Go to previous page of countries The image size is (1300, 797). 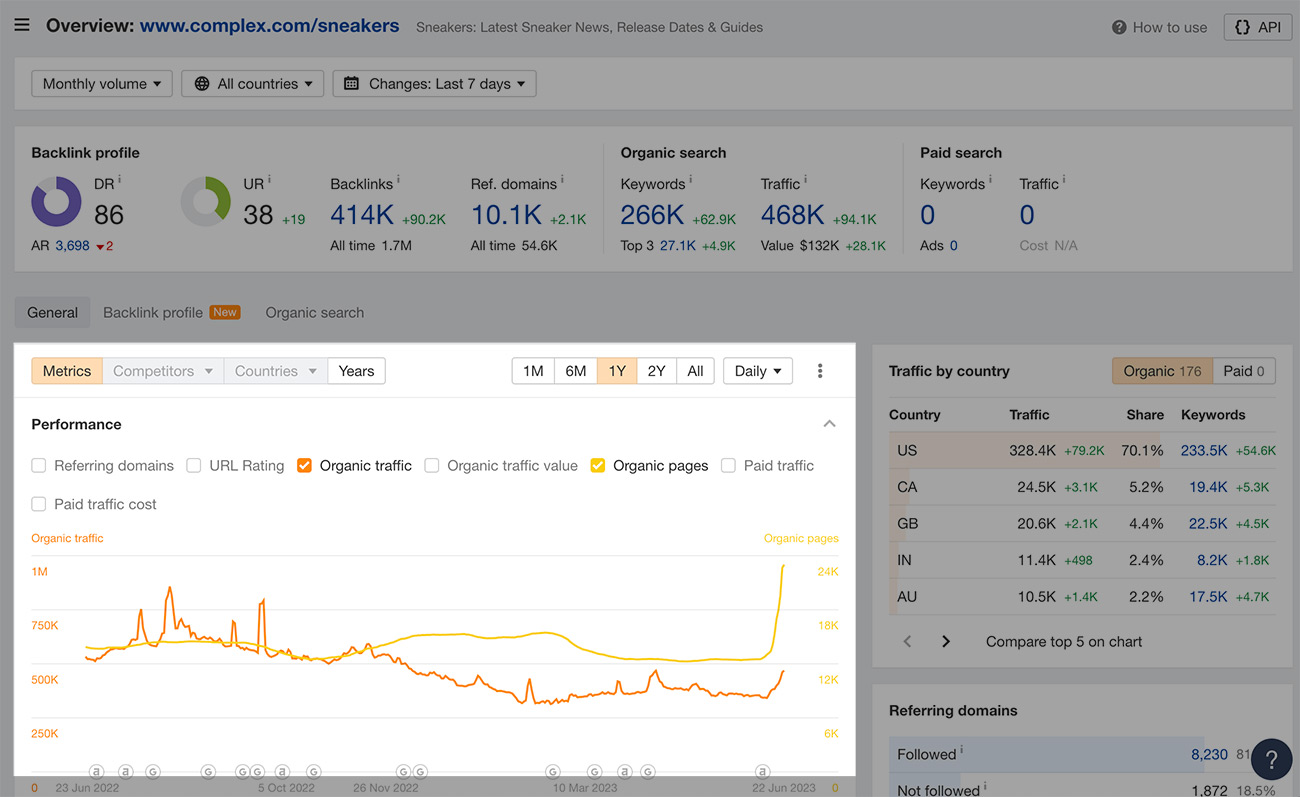[x=907, y=642]
